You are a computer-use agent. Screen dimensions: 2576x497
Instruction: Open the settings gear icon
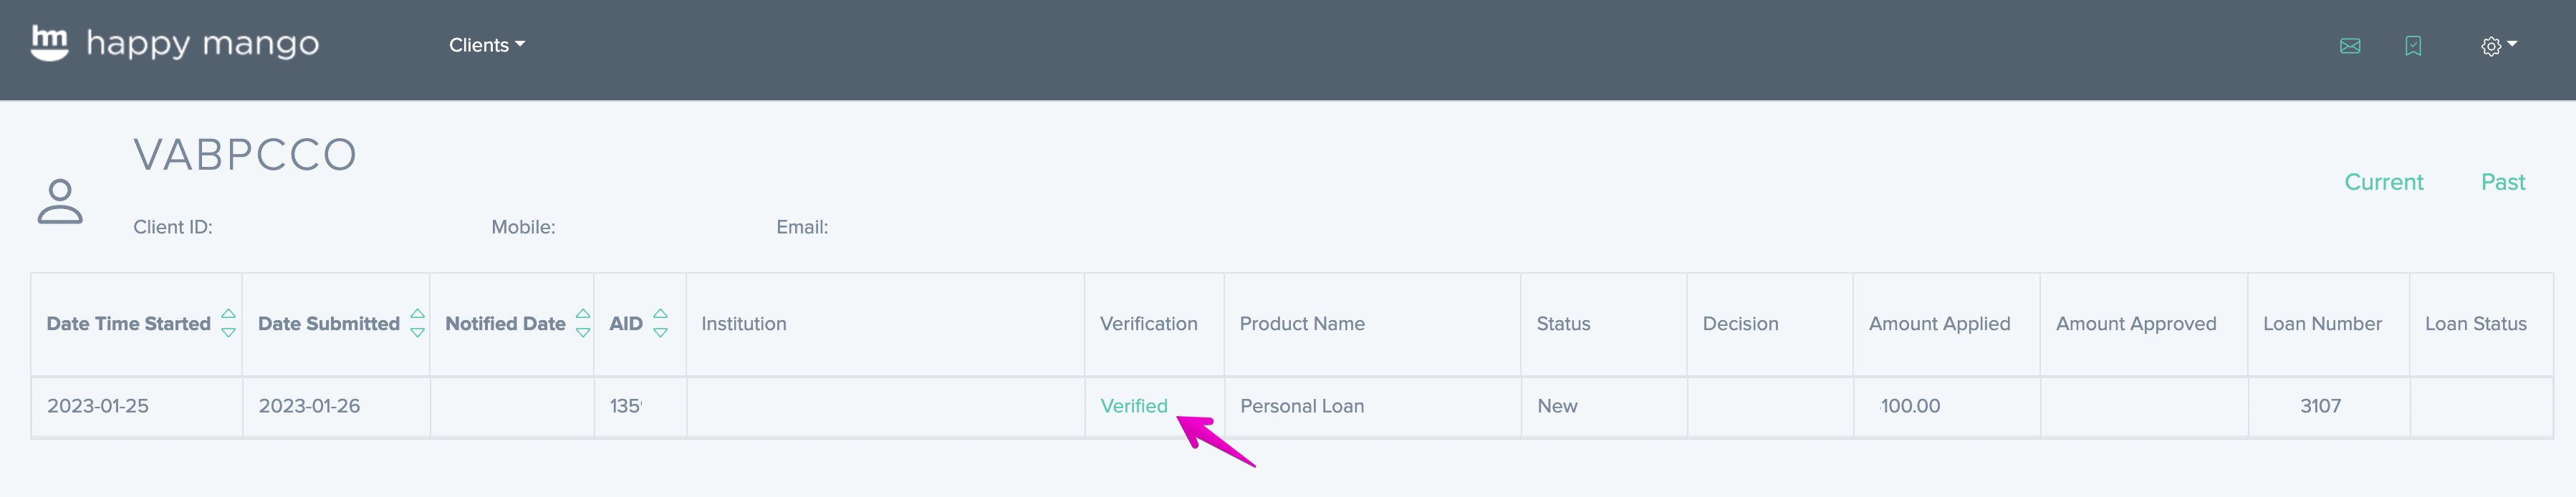(2492, 46)
